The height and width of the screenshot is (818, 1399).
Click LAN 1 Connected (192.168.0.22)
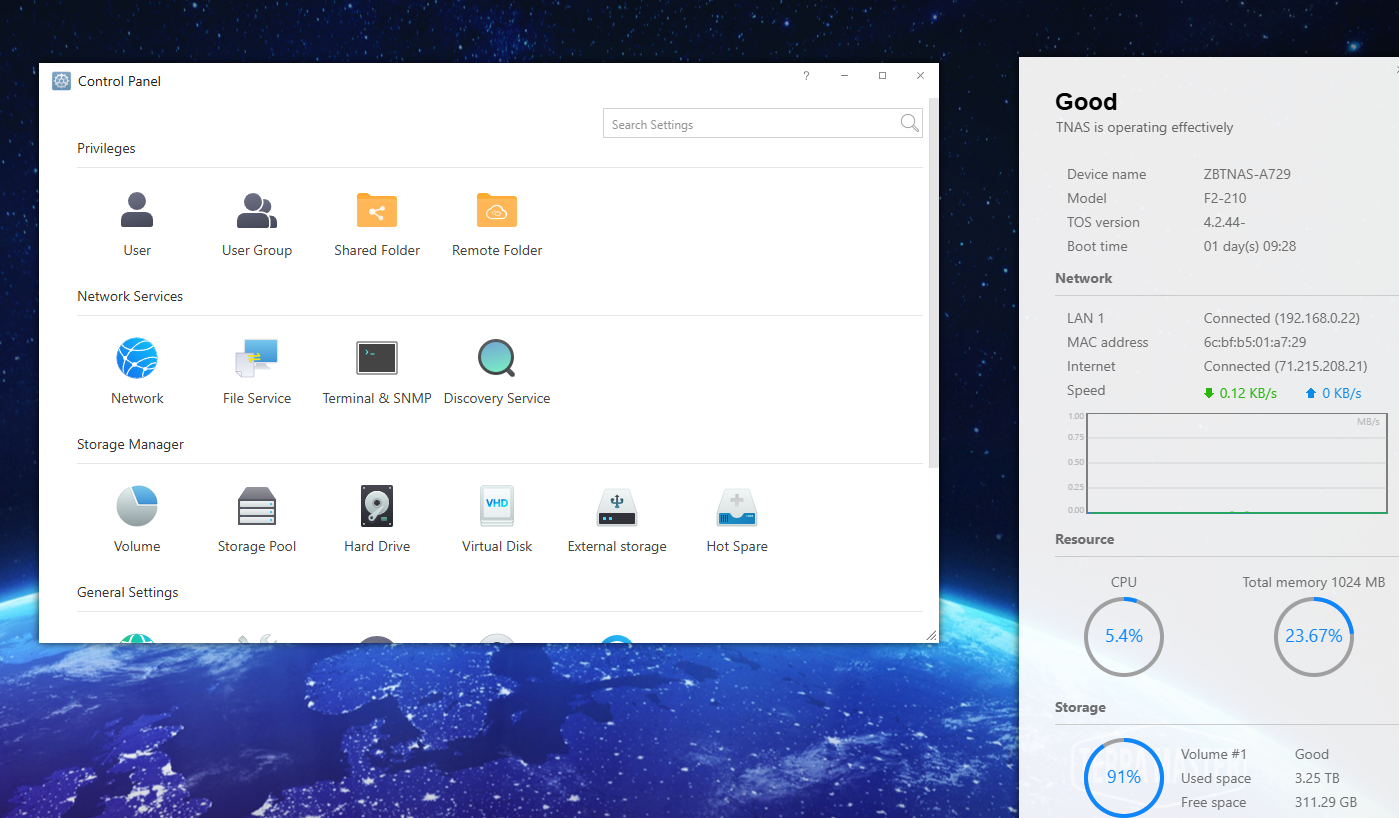pyautogui.click(x=1282, y=318)
